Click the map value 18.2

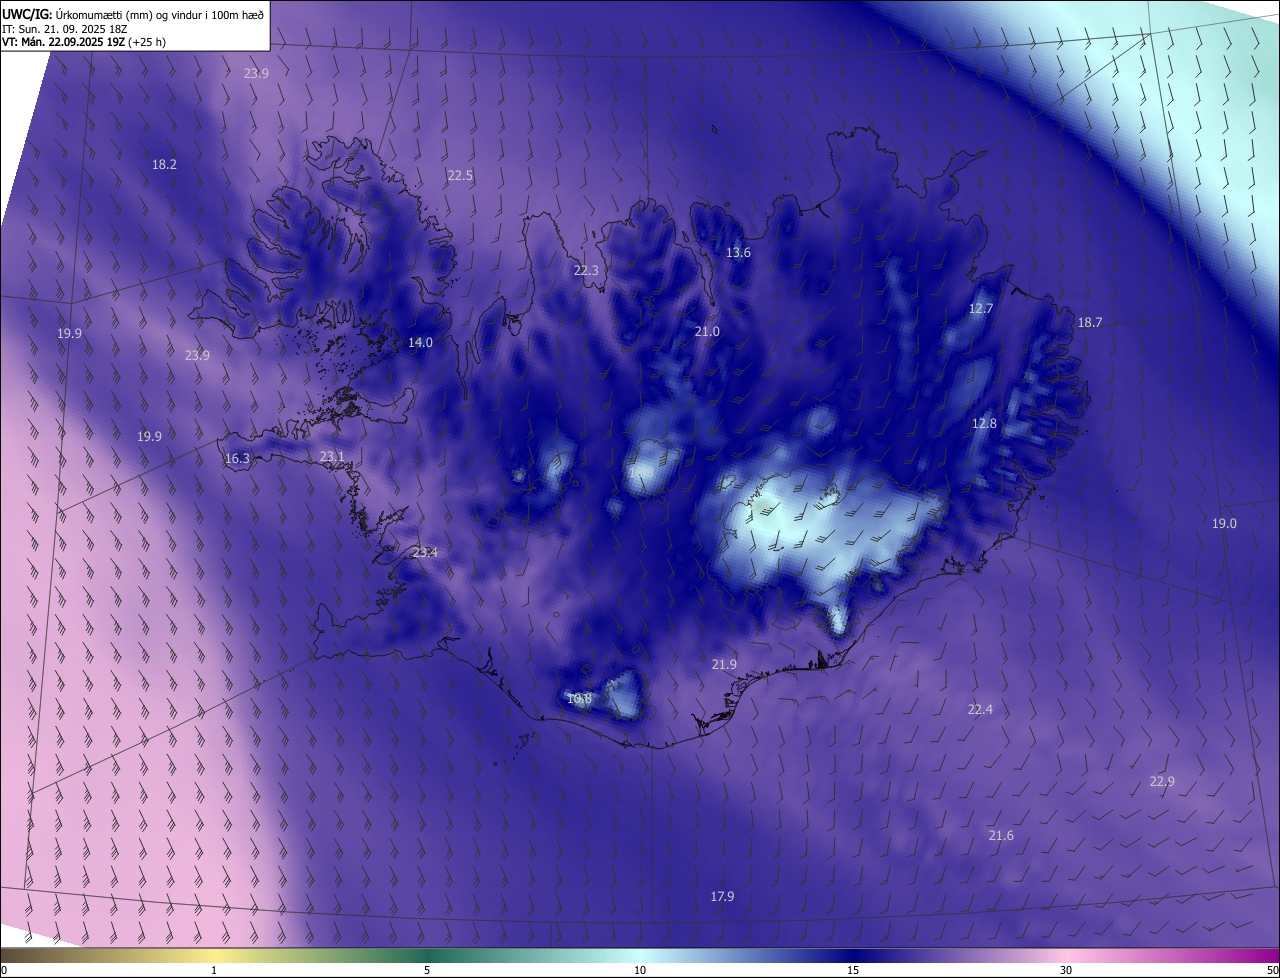click(165, 164)
